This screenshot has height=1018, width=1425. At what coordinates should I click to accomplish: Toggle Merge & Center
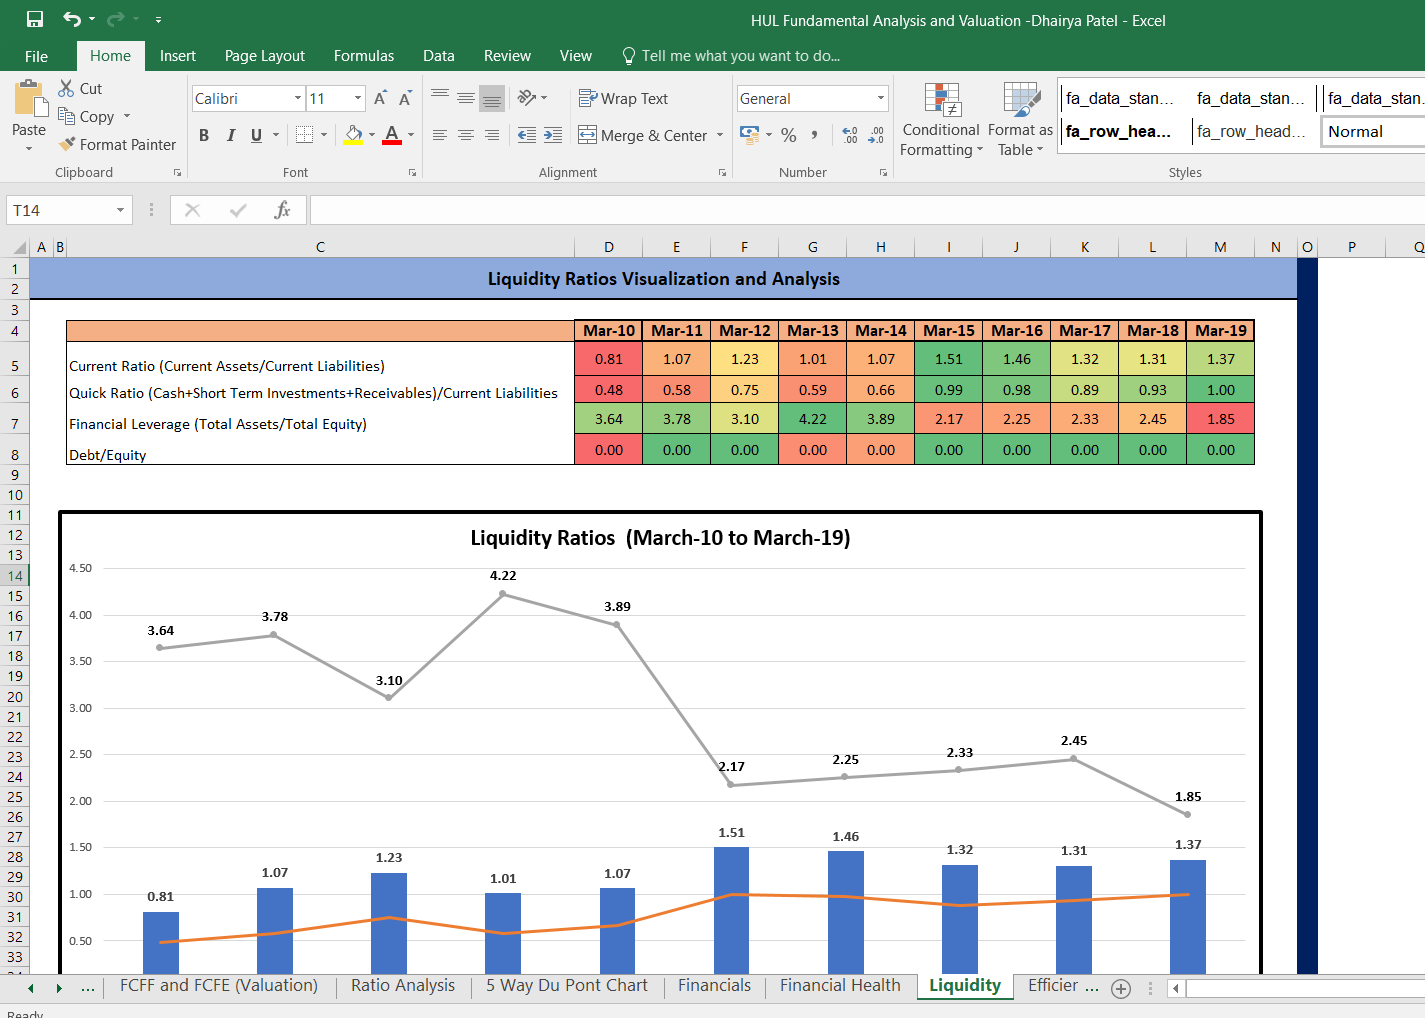pos(643,135)
